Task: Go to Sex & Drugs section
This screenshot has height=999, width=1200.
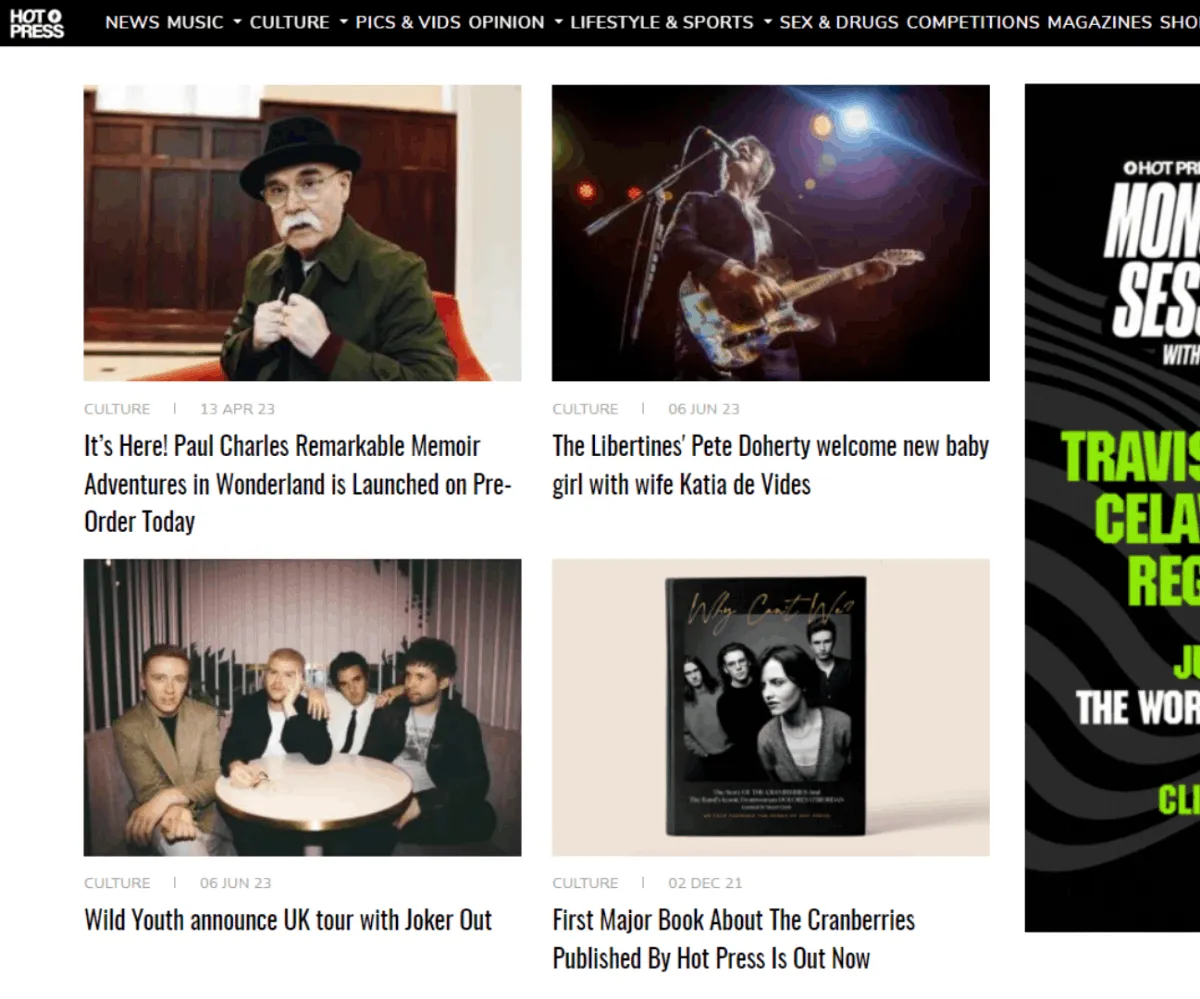Action: click(x=839, y=22)
